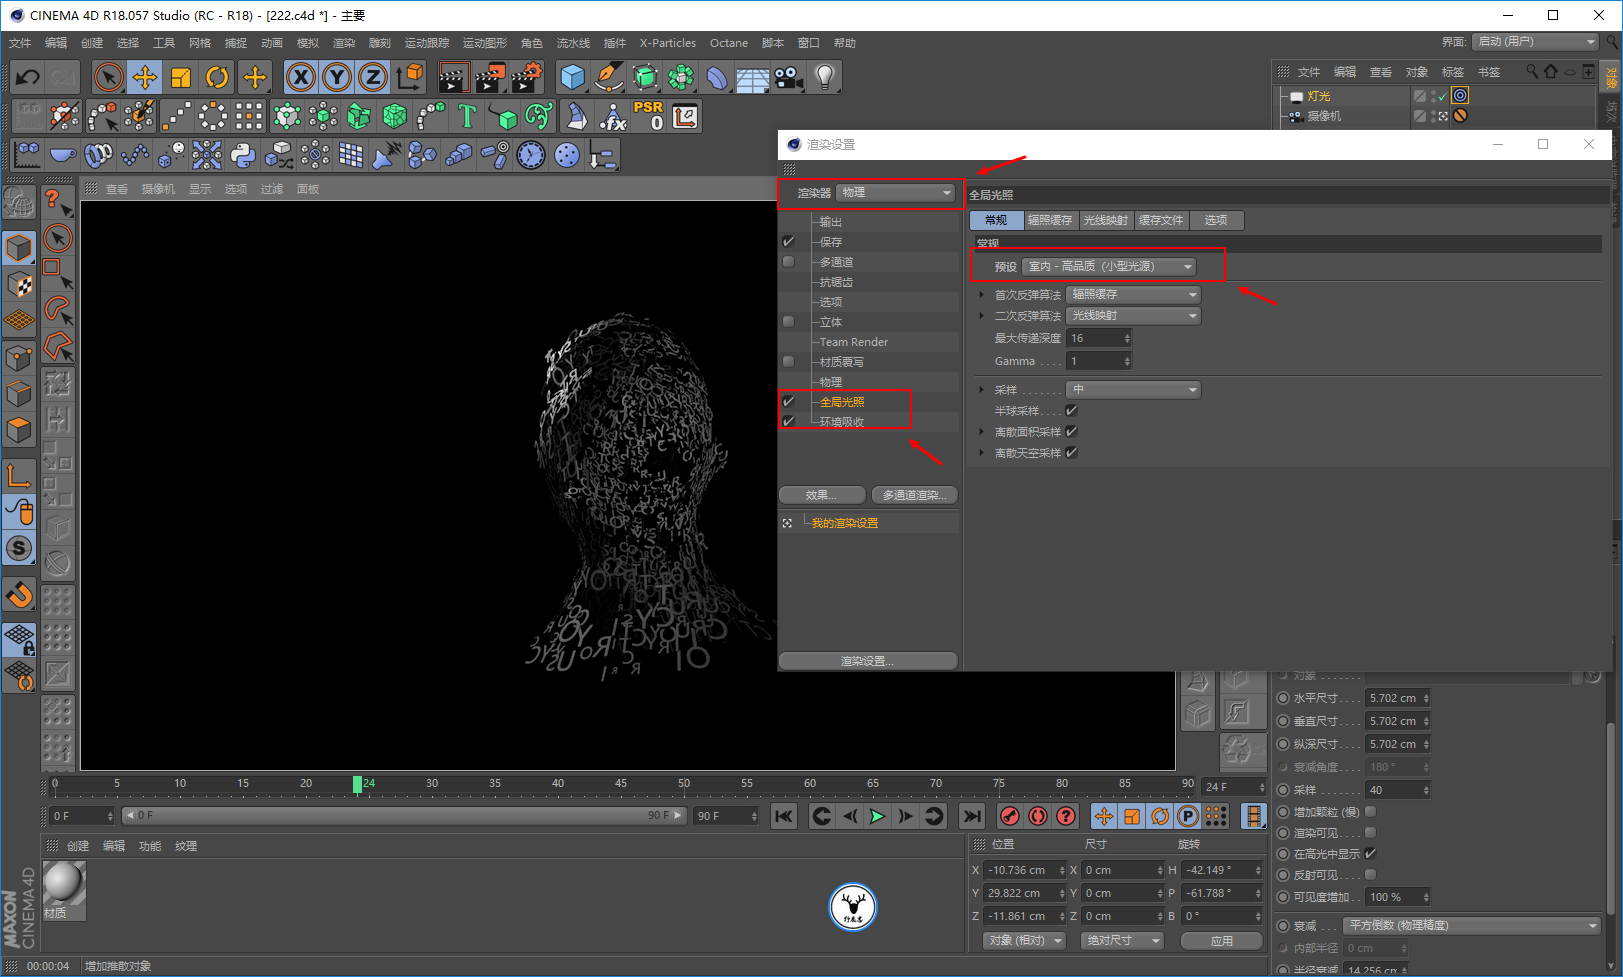Toggle the 保存 checkbox in render settings

click(788, 242)
